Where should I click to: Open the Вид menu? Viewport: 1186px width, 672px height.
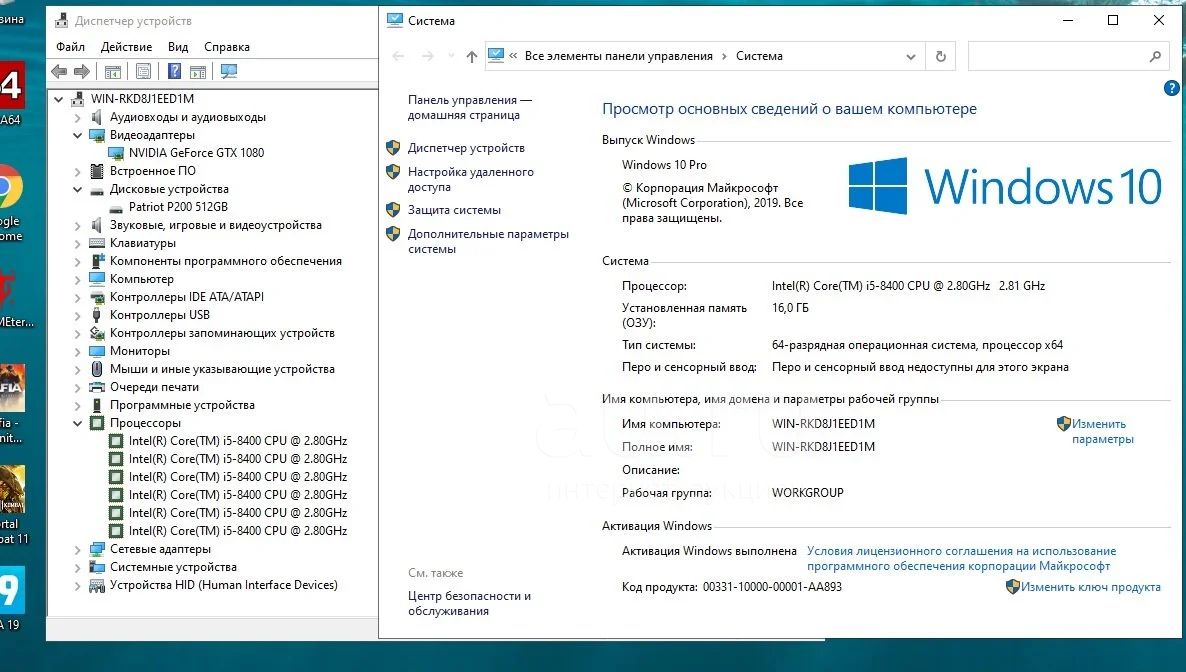coord(178,47)
